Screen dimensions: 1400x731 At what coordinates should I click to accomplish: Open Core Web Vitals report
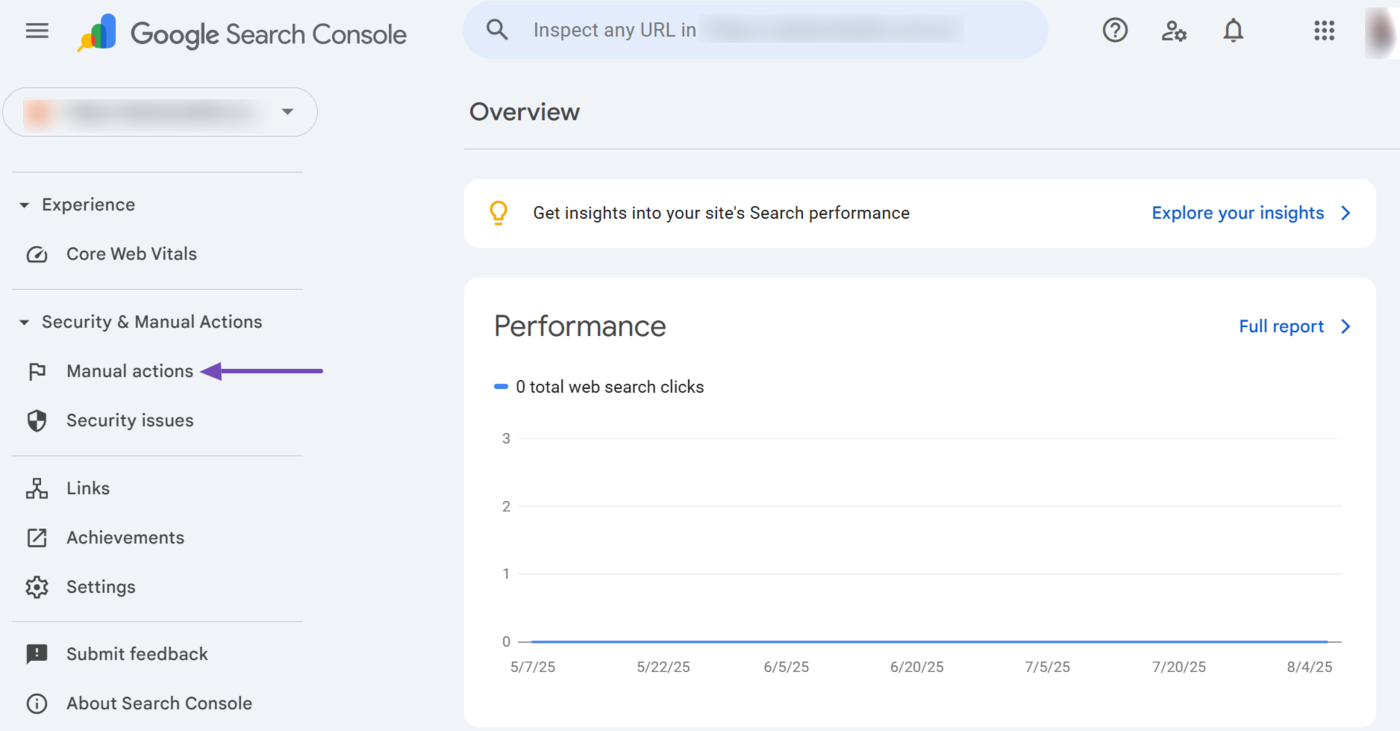(131, 254)
